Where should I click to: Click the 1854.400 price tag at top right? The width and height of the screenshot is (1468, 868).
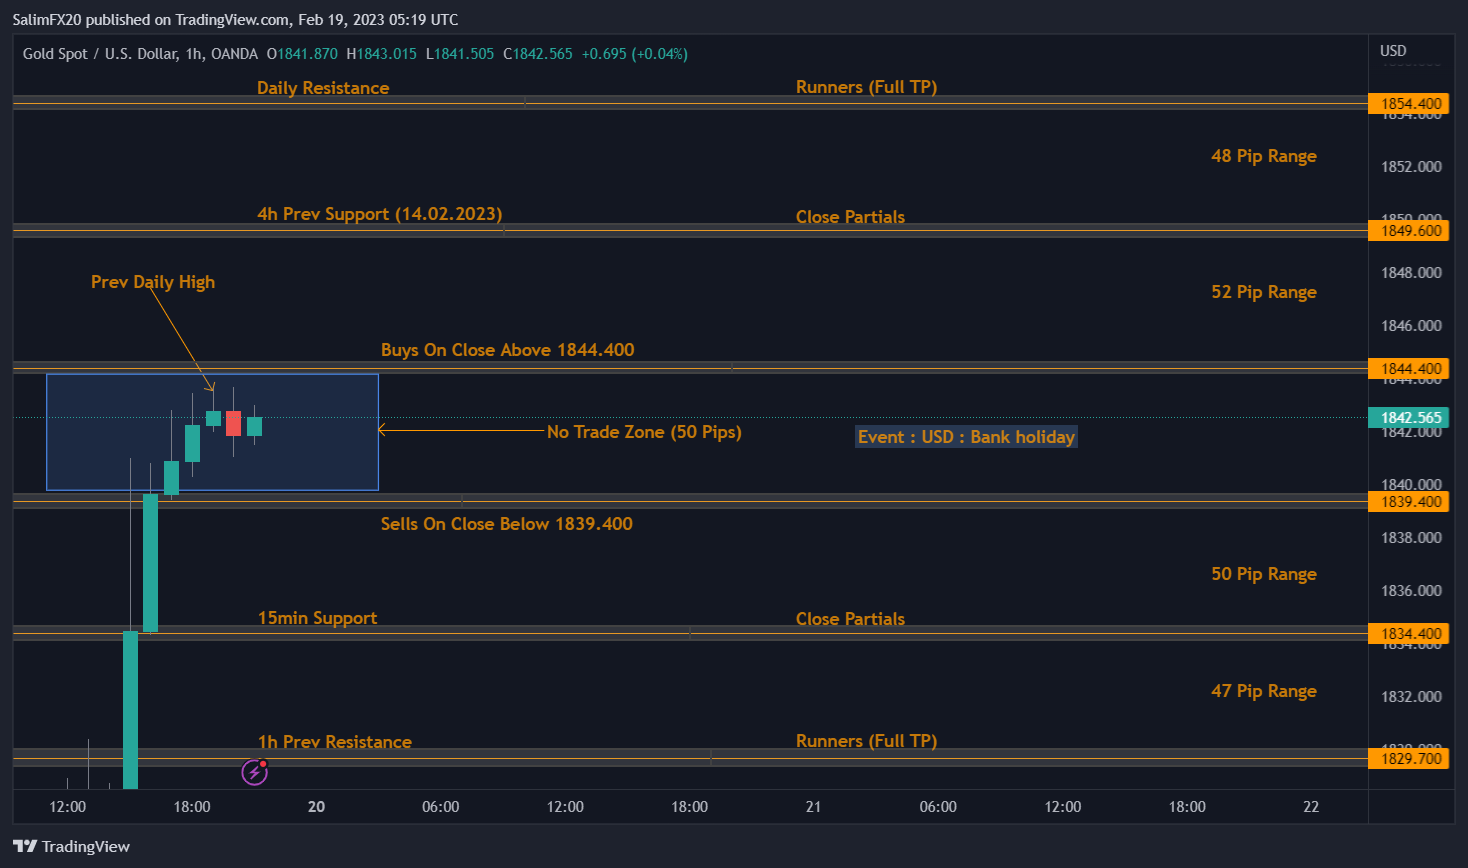click(x=1408, y=102)
